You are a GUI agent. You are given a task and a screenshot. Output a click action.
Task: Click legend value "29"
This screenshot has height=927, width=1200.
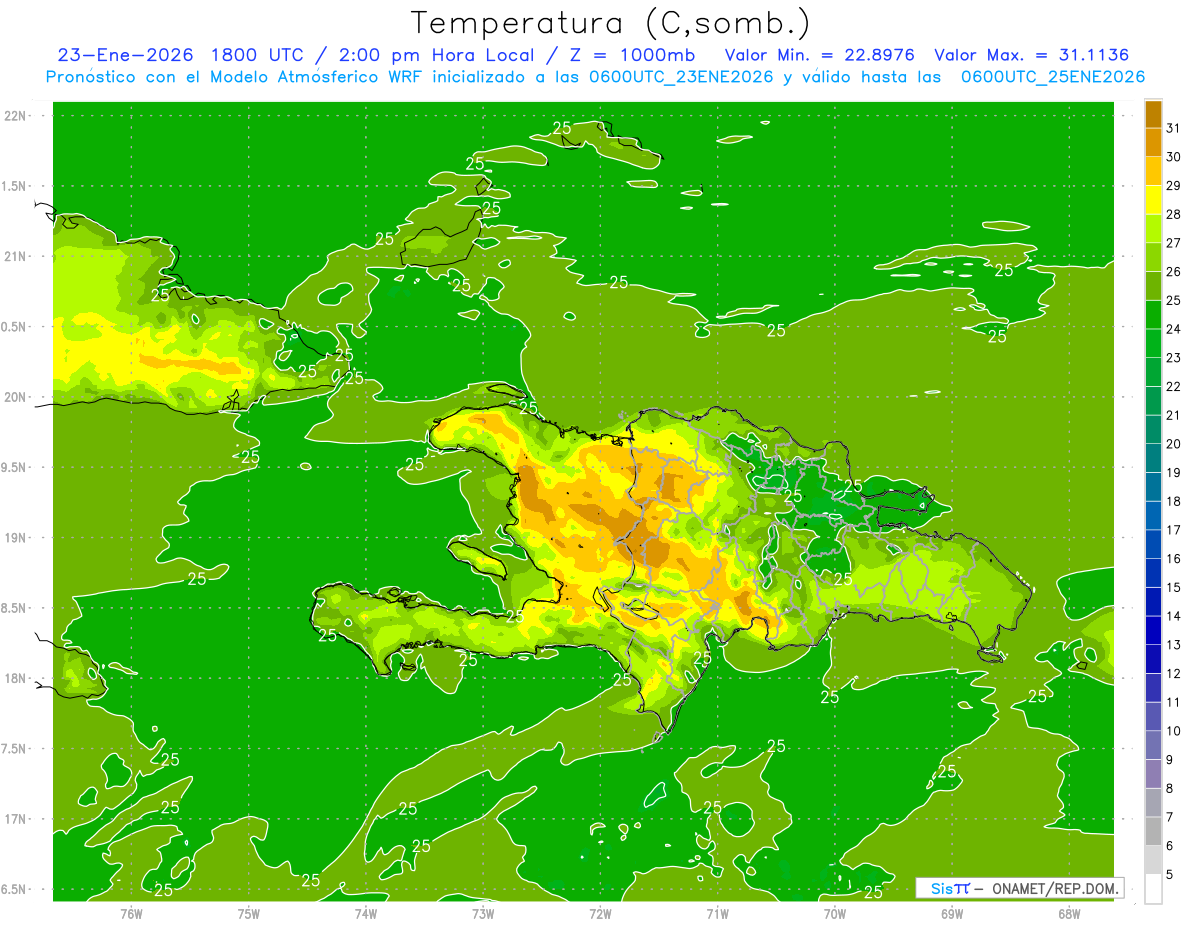click(x=1173, y=185)
